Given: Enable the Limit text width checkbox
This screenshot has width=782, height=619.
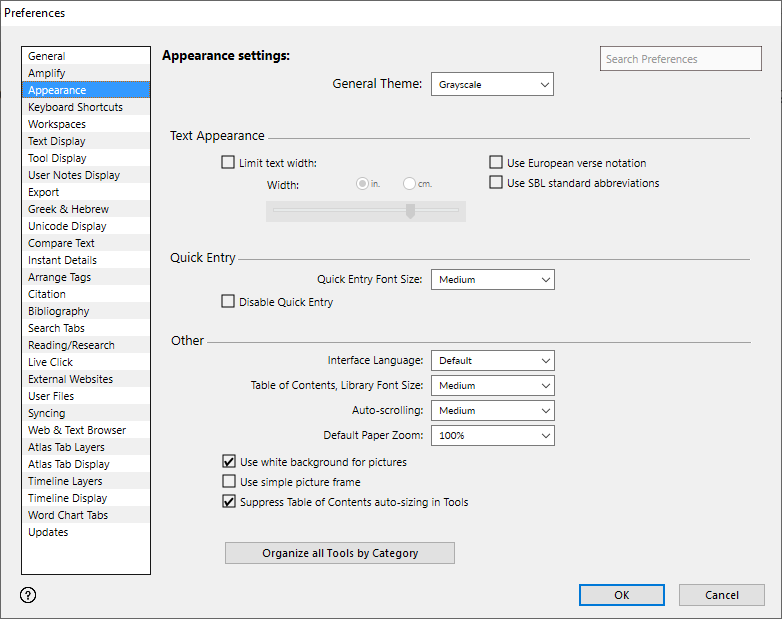Looking at the screenshot, I should point(228,163).
